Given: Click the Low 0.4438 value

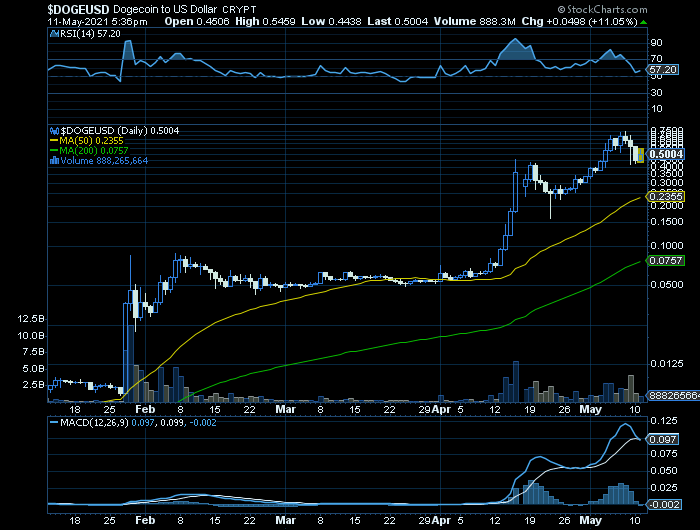Looking at the screenshot, I should click(x=331, y=21).
